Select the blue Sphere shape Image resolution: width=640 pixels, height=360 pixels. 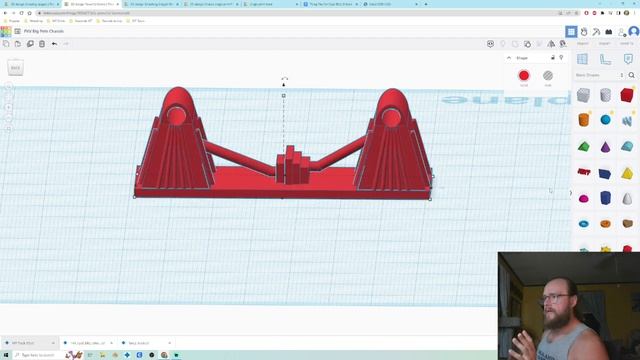[605, 120]
